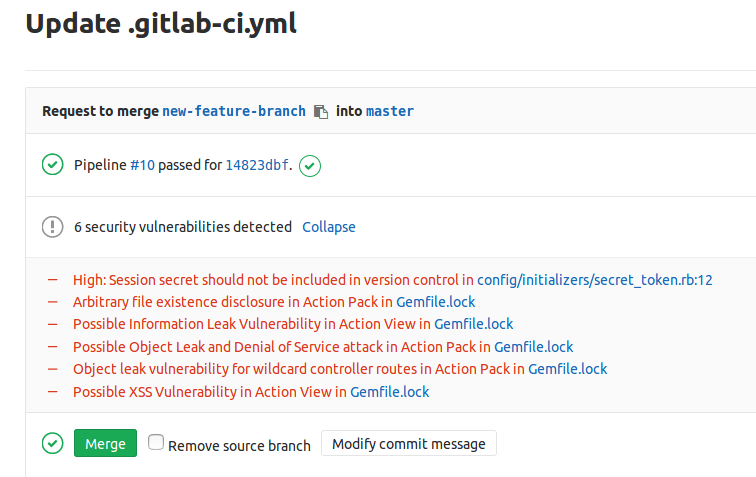
Task: Open the pipeline #10 link
Action: [x=142, y=165]
